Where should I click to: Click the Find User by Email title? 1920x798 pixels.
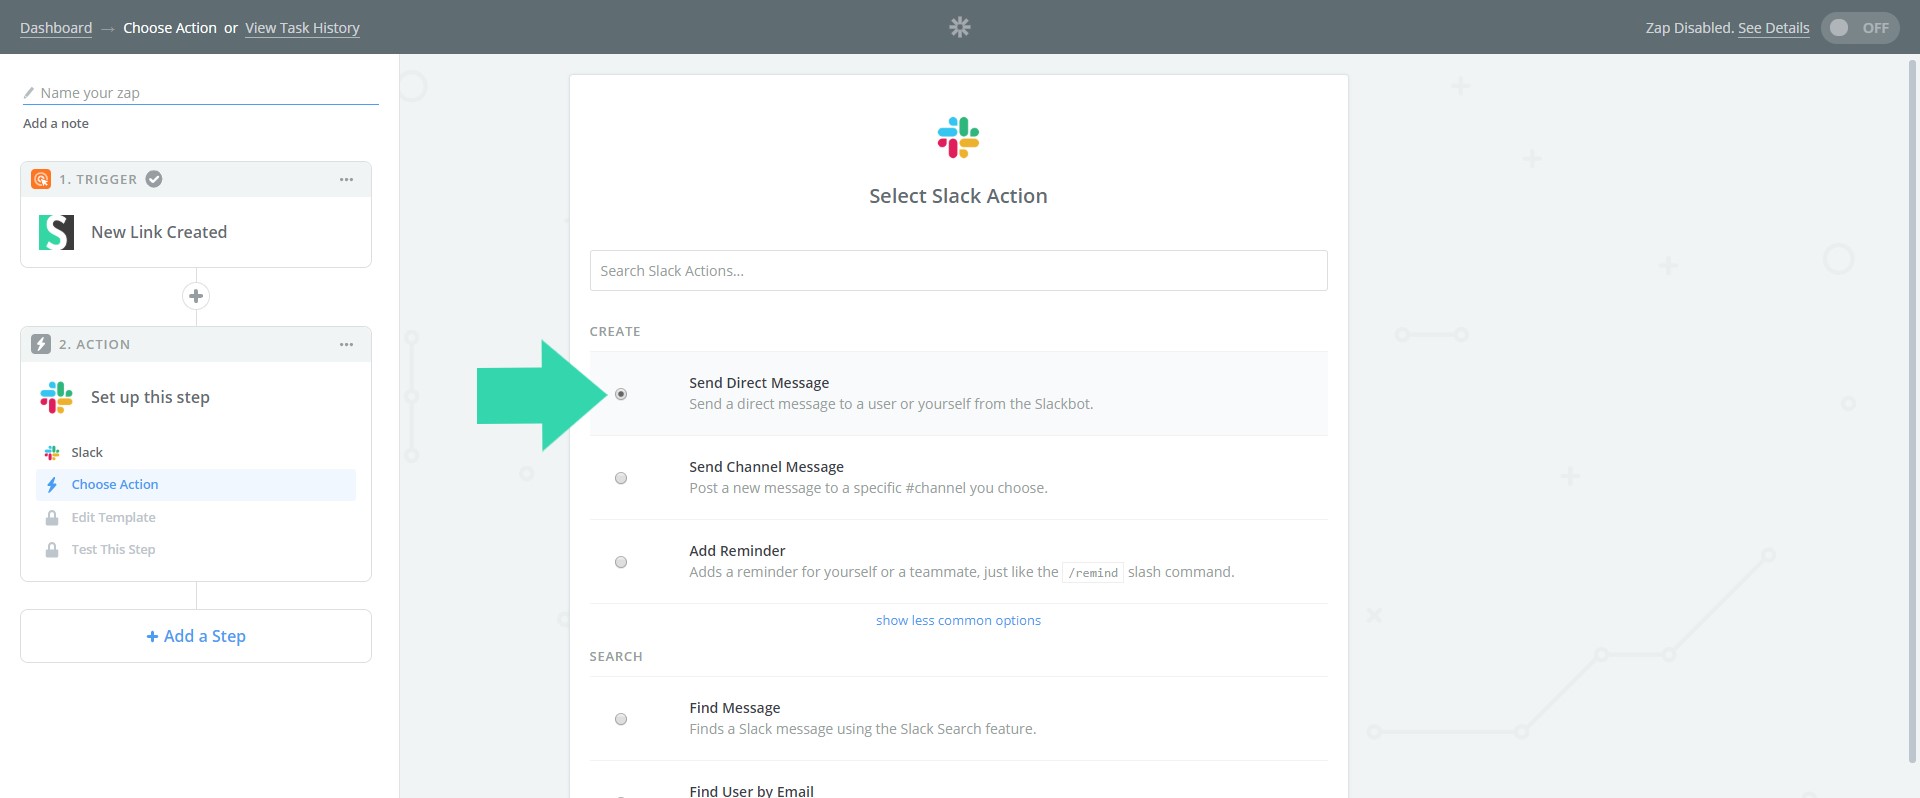pyautogui.click(x=751, y=791)
